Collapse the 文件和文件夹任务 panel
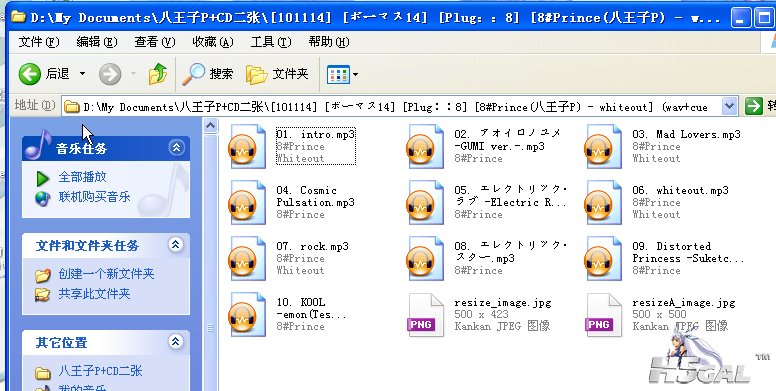 click(176, 244)
